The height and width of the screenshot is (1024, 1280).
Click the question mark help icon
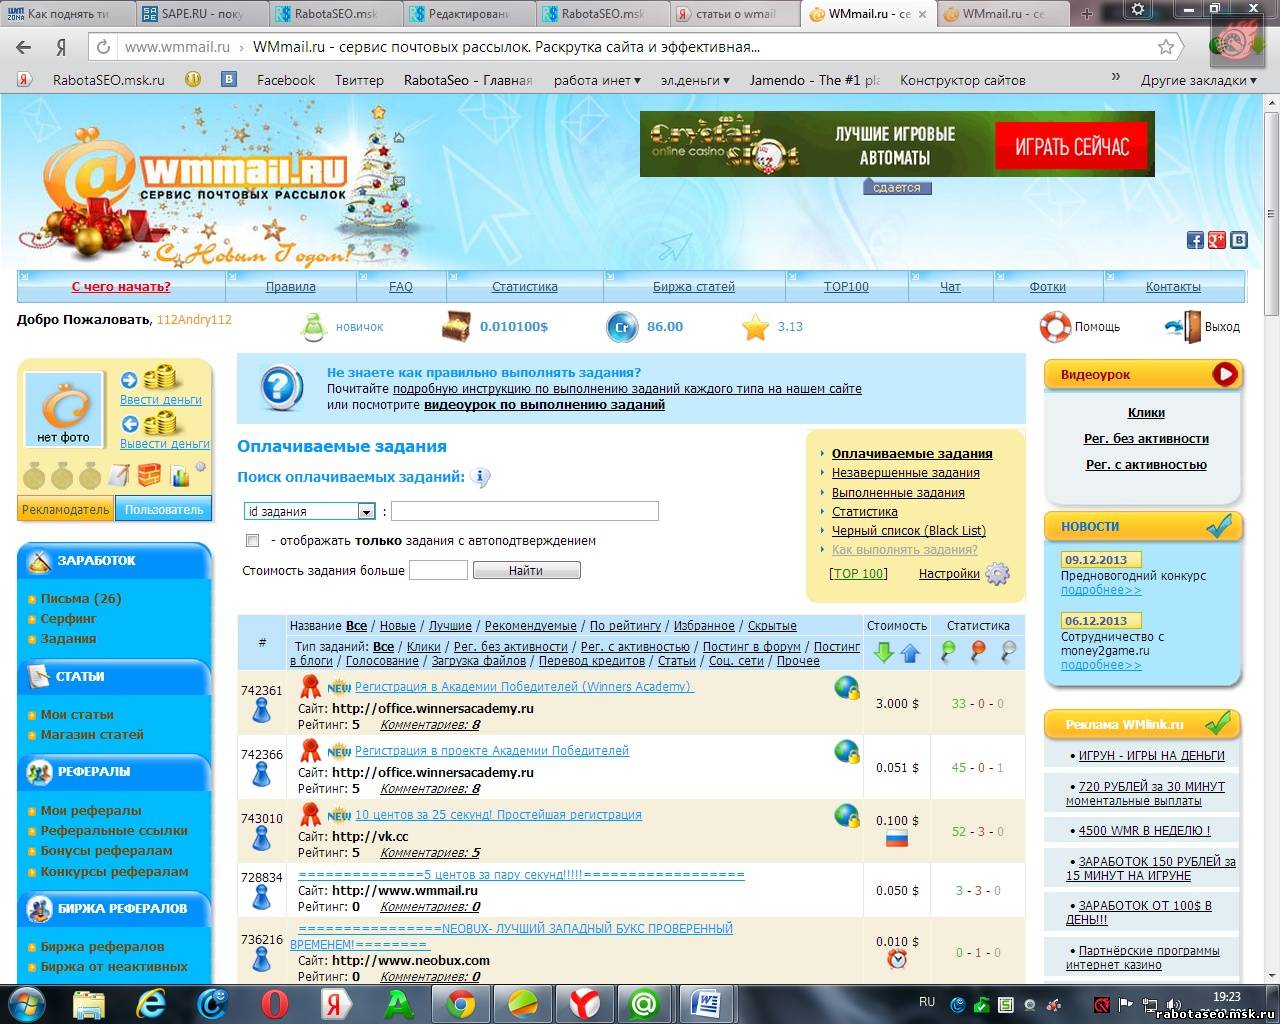point(281,388)
